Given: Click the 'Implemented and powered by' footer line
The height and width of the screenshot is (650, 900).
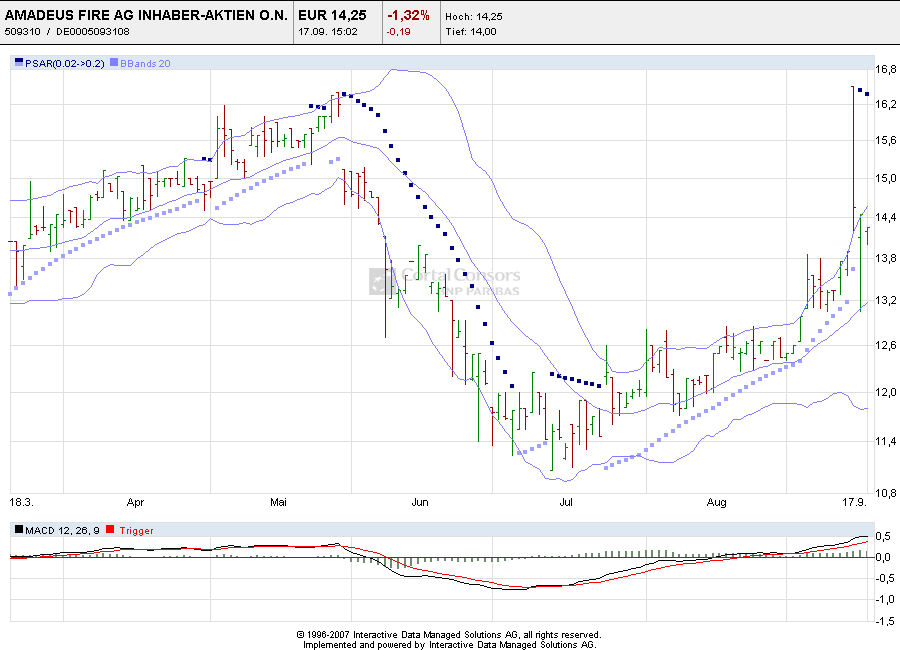Looking at the screenshot, I should tap(450, 645).
